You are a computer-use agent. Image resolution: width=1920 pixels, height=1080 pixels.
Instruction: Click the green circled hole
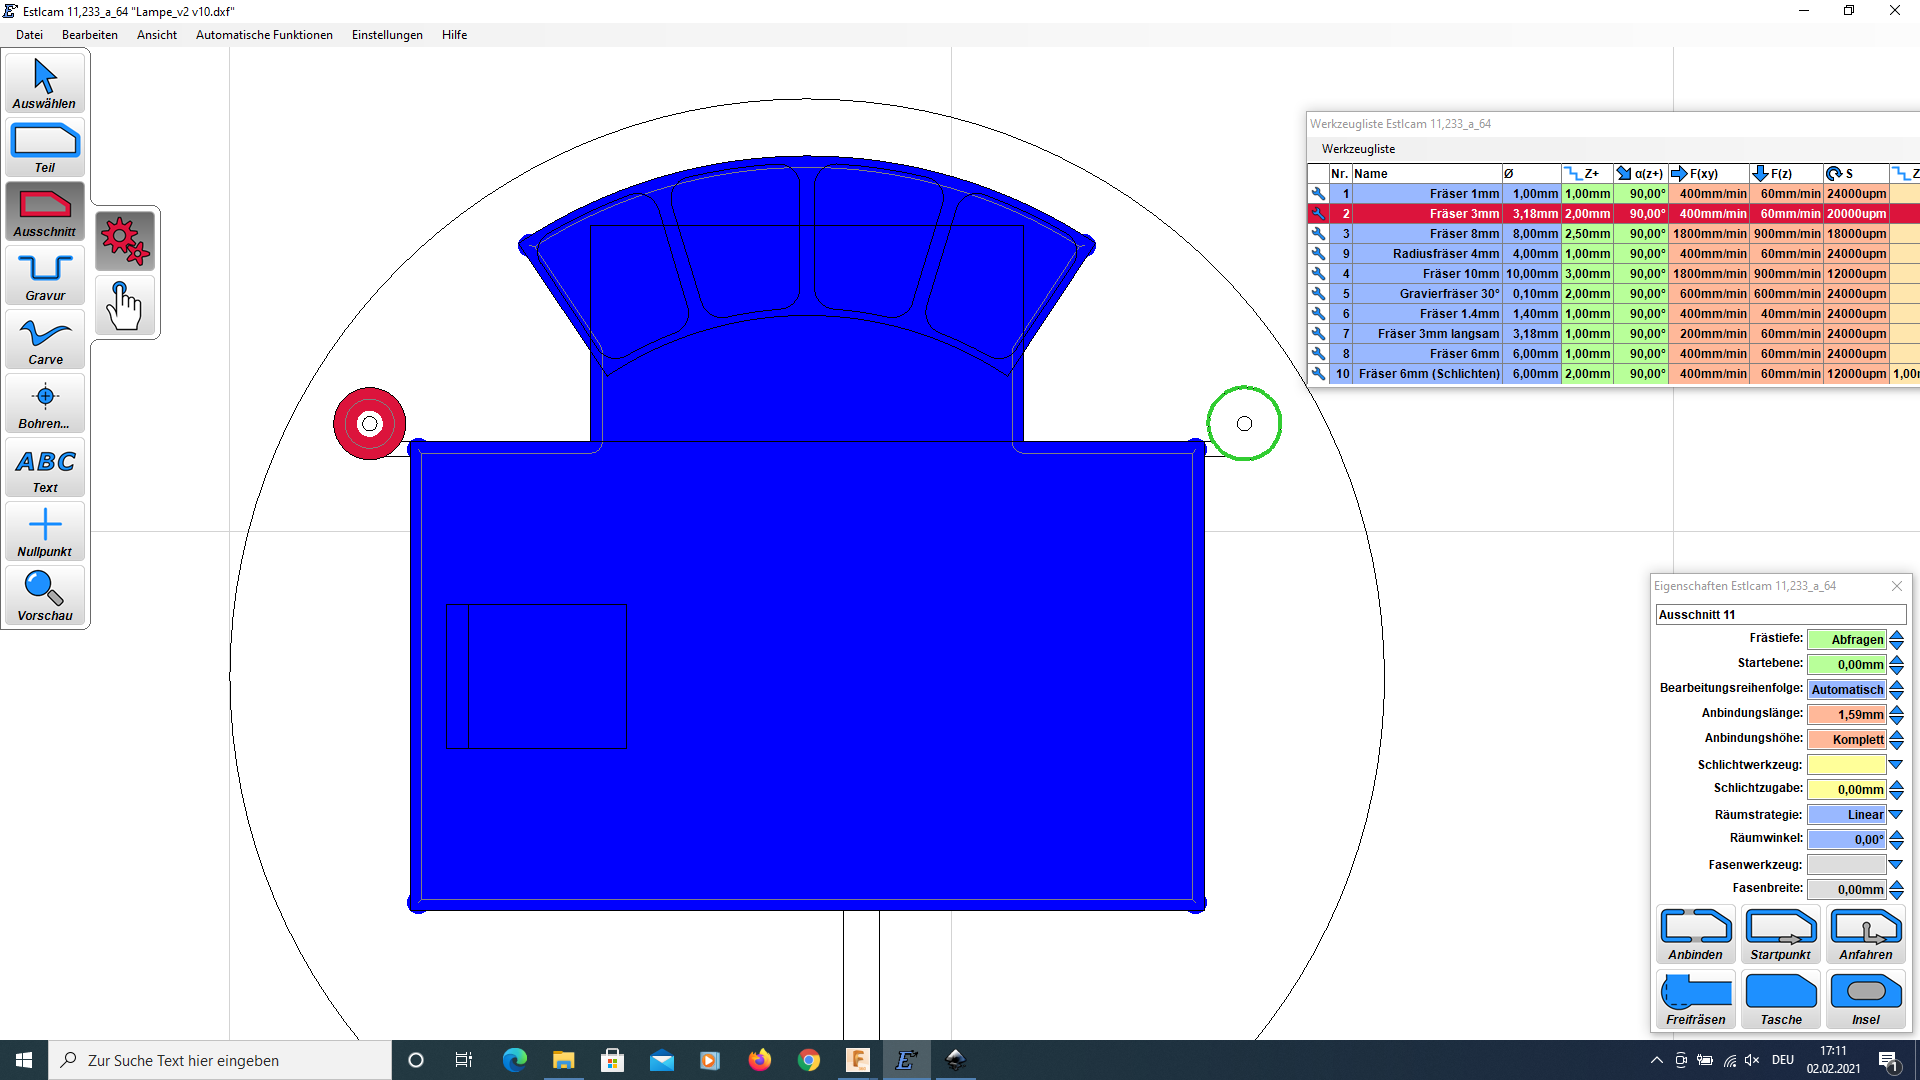coord(1244,423)
